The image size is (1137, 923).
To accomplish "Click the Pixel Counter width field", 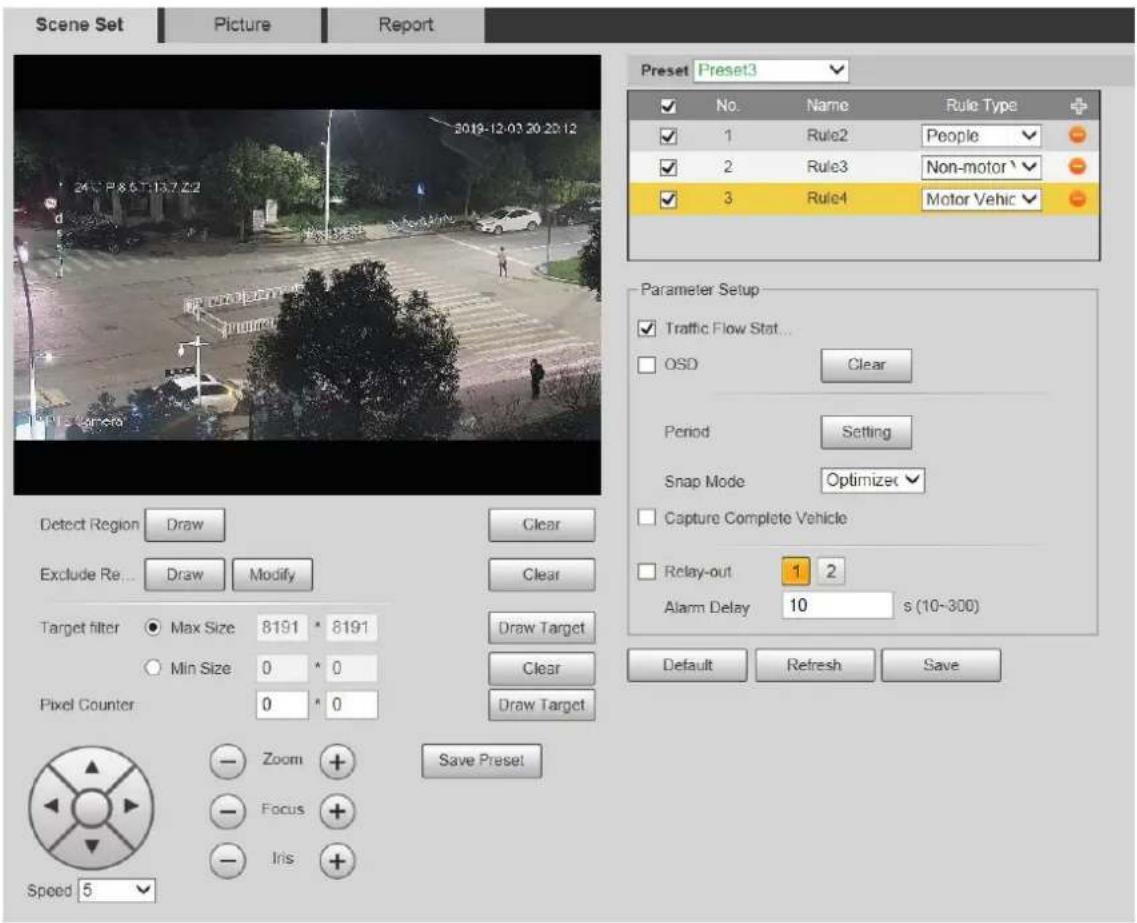I will pyautogui.click(x=281, y=705).
